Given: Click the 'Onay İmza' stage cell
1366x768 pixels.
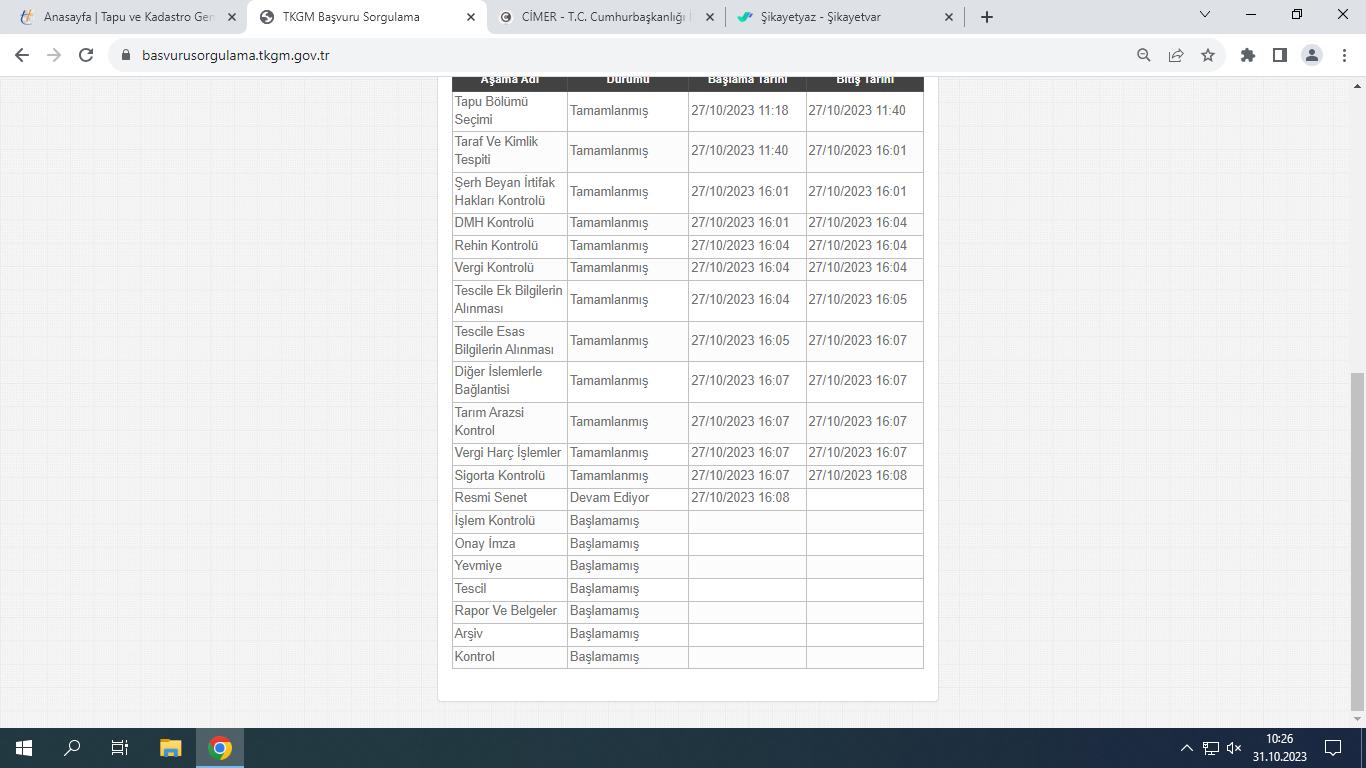Looking at the screenshot, I should pos(509,544).
